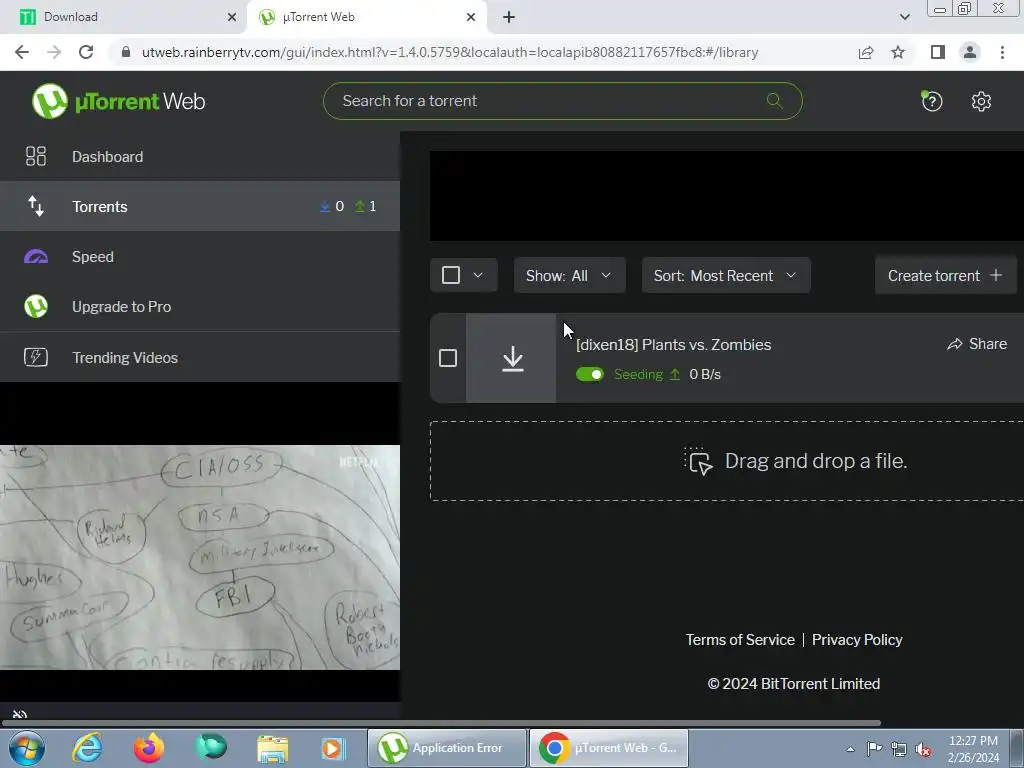Screen dimensions: 1024x768
Task: Click the µTorrent Web logo
Action: click(x=119, y=101)
